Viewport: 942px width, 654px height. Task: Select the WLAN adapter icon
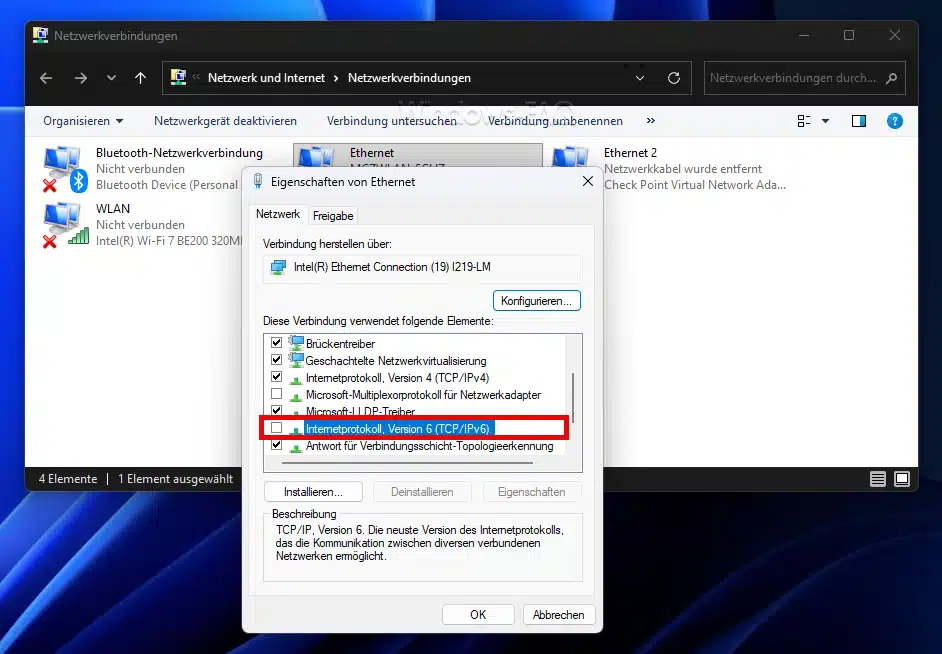(x=64, y=224)
